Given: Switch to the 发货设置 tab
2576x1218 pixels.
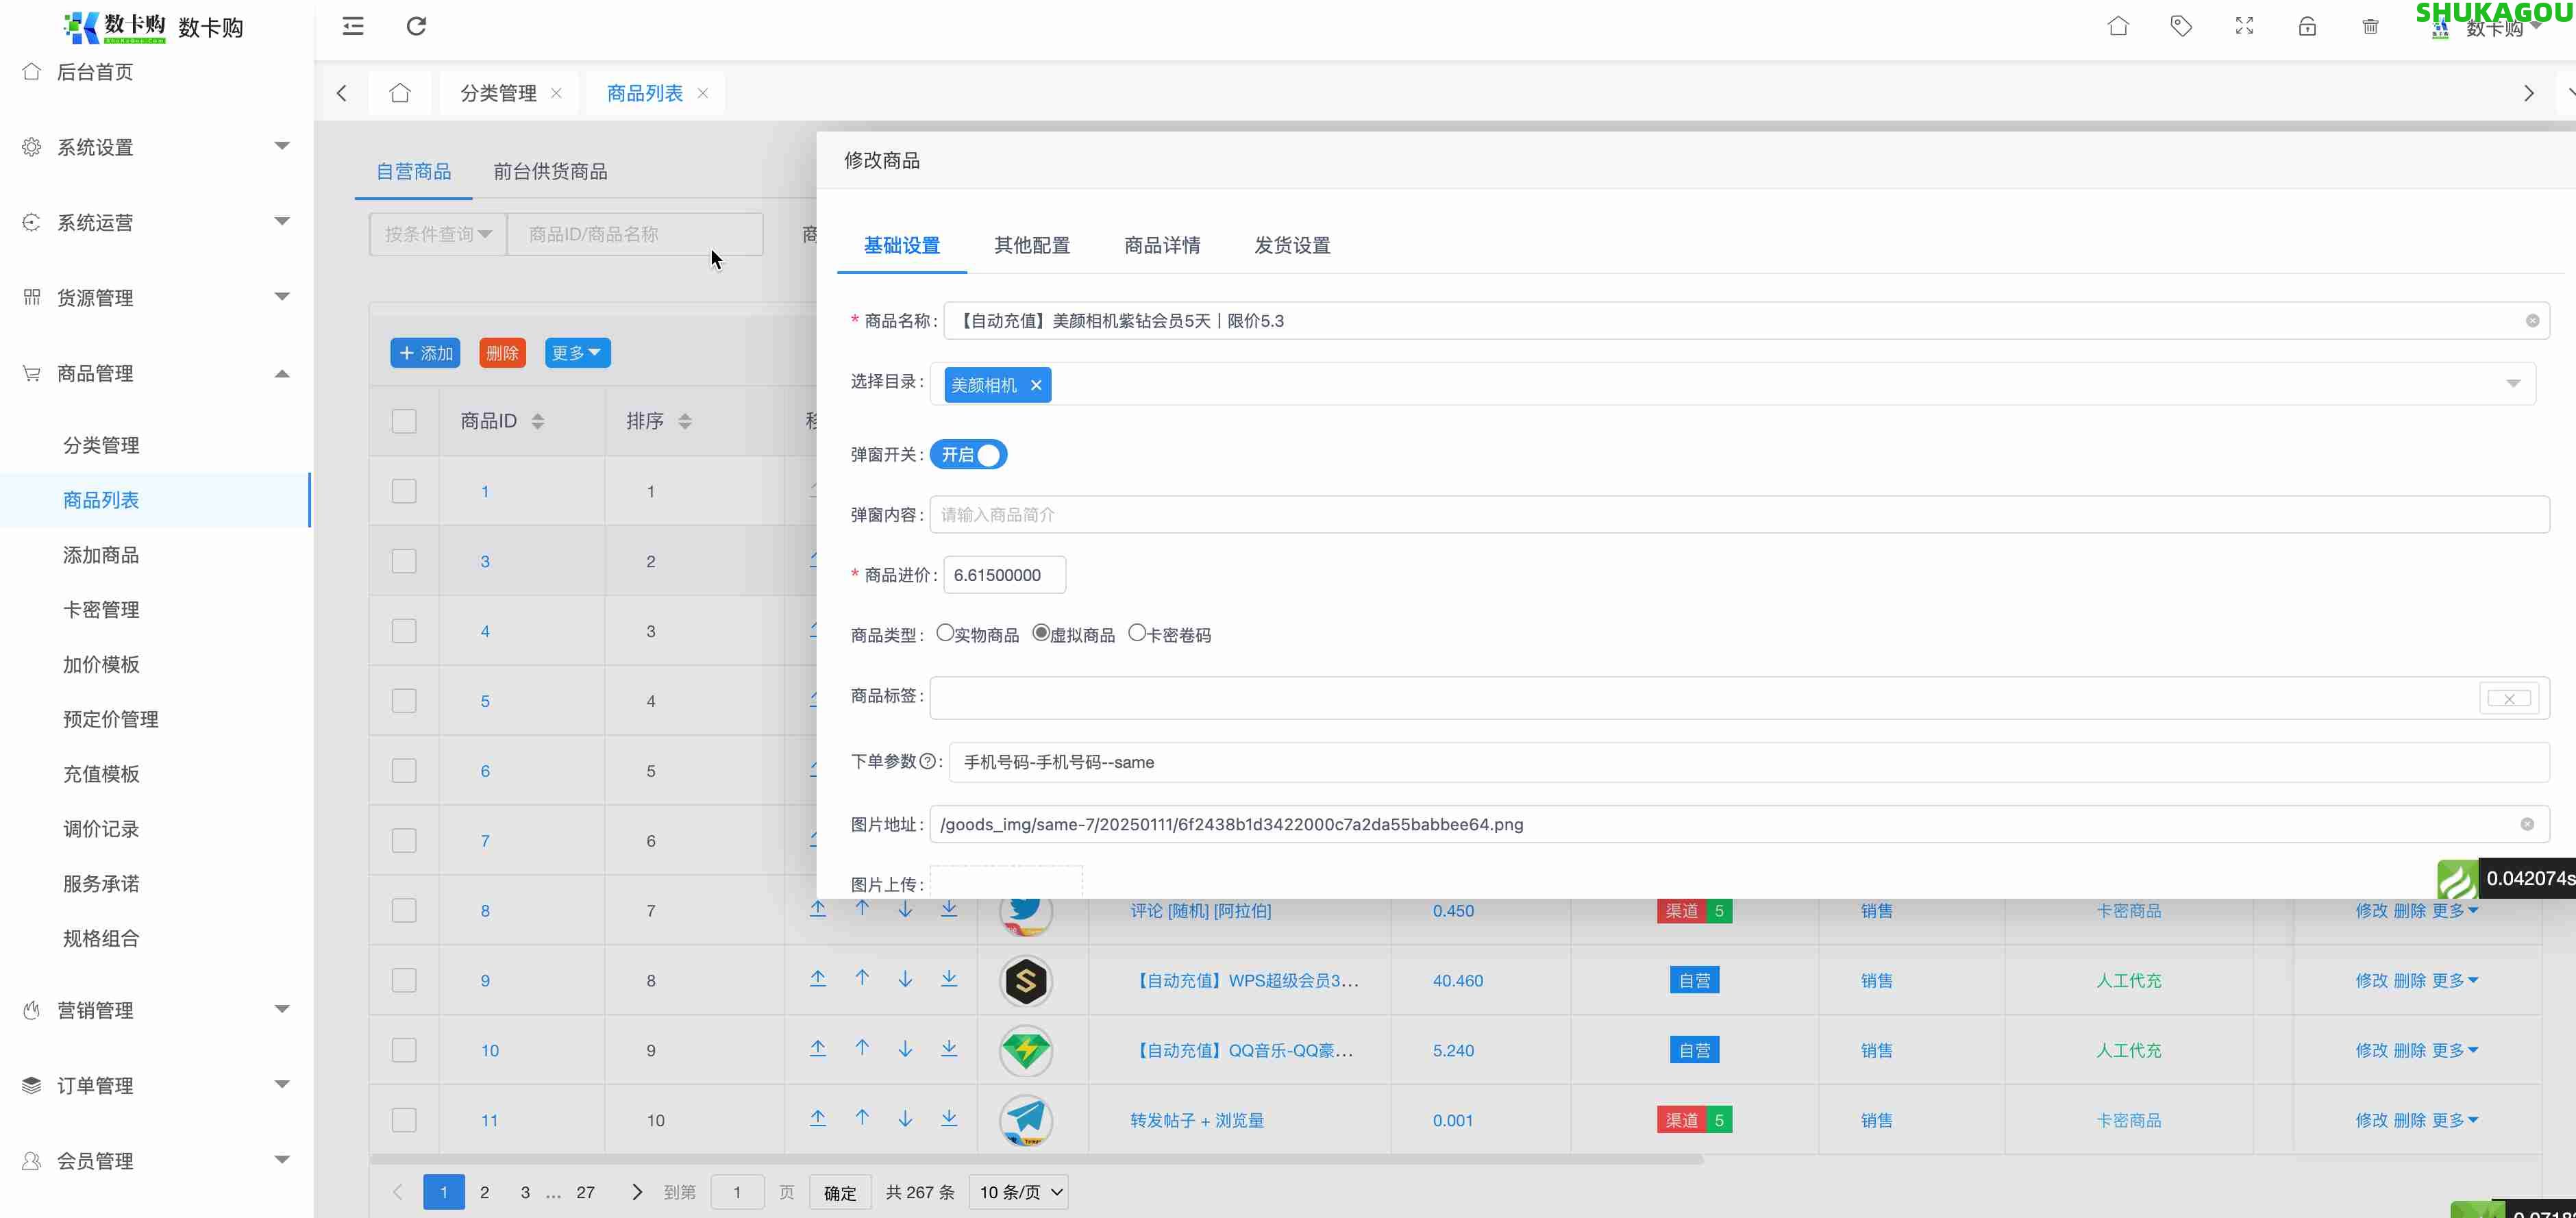Looking at the screenshot, I should click(x=1292, y=245).
